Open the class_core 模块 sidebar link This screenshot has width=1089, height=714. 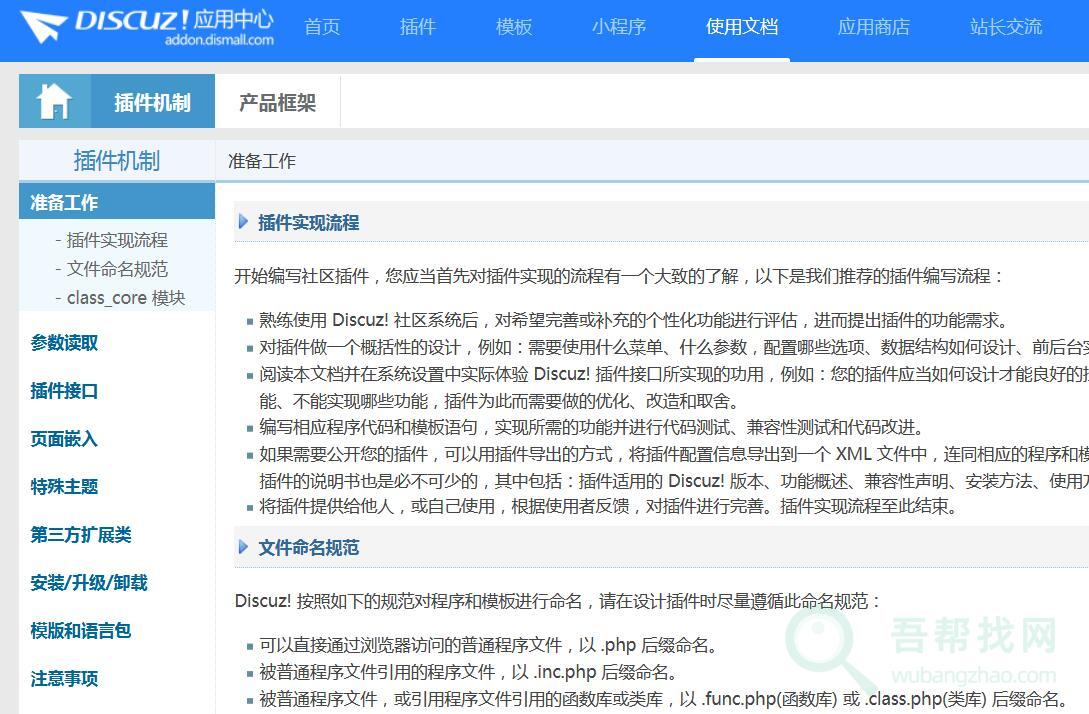click(125, 298)
